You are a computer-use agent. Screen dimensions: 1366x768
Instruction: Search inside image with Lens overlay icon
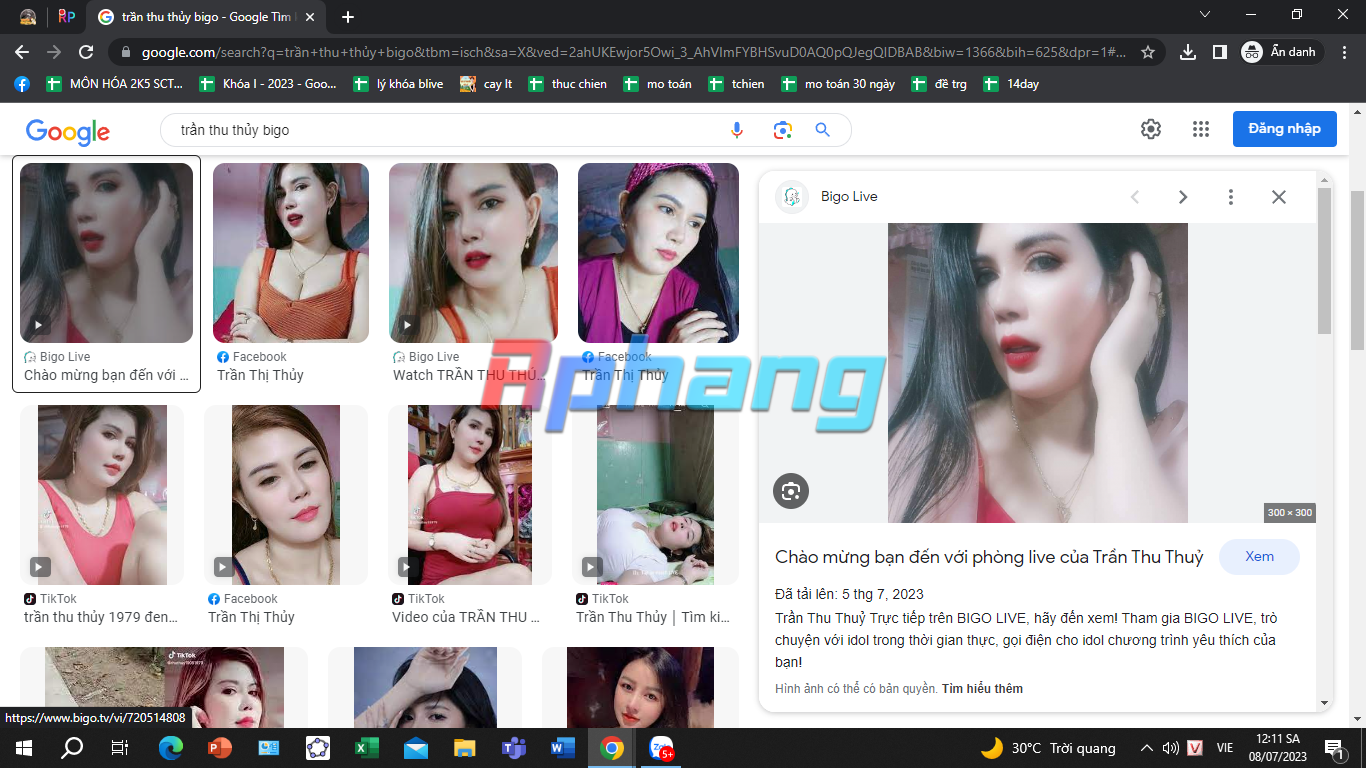pyautogui.click(x=791, y=491)
